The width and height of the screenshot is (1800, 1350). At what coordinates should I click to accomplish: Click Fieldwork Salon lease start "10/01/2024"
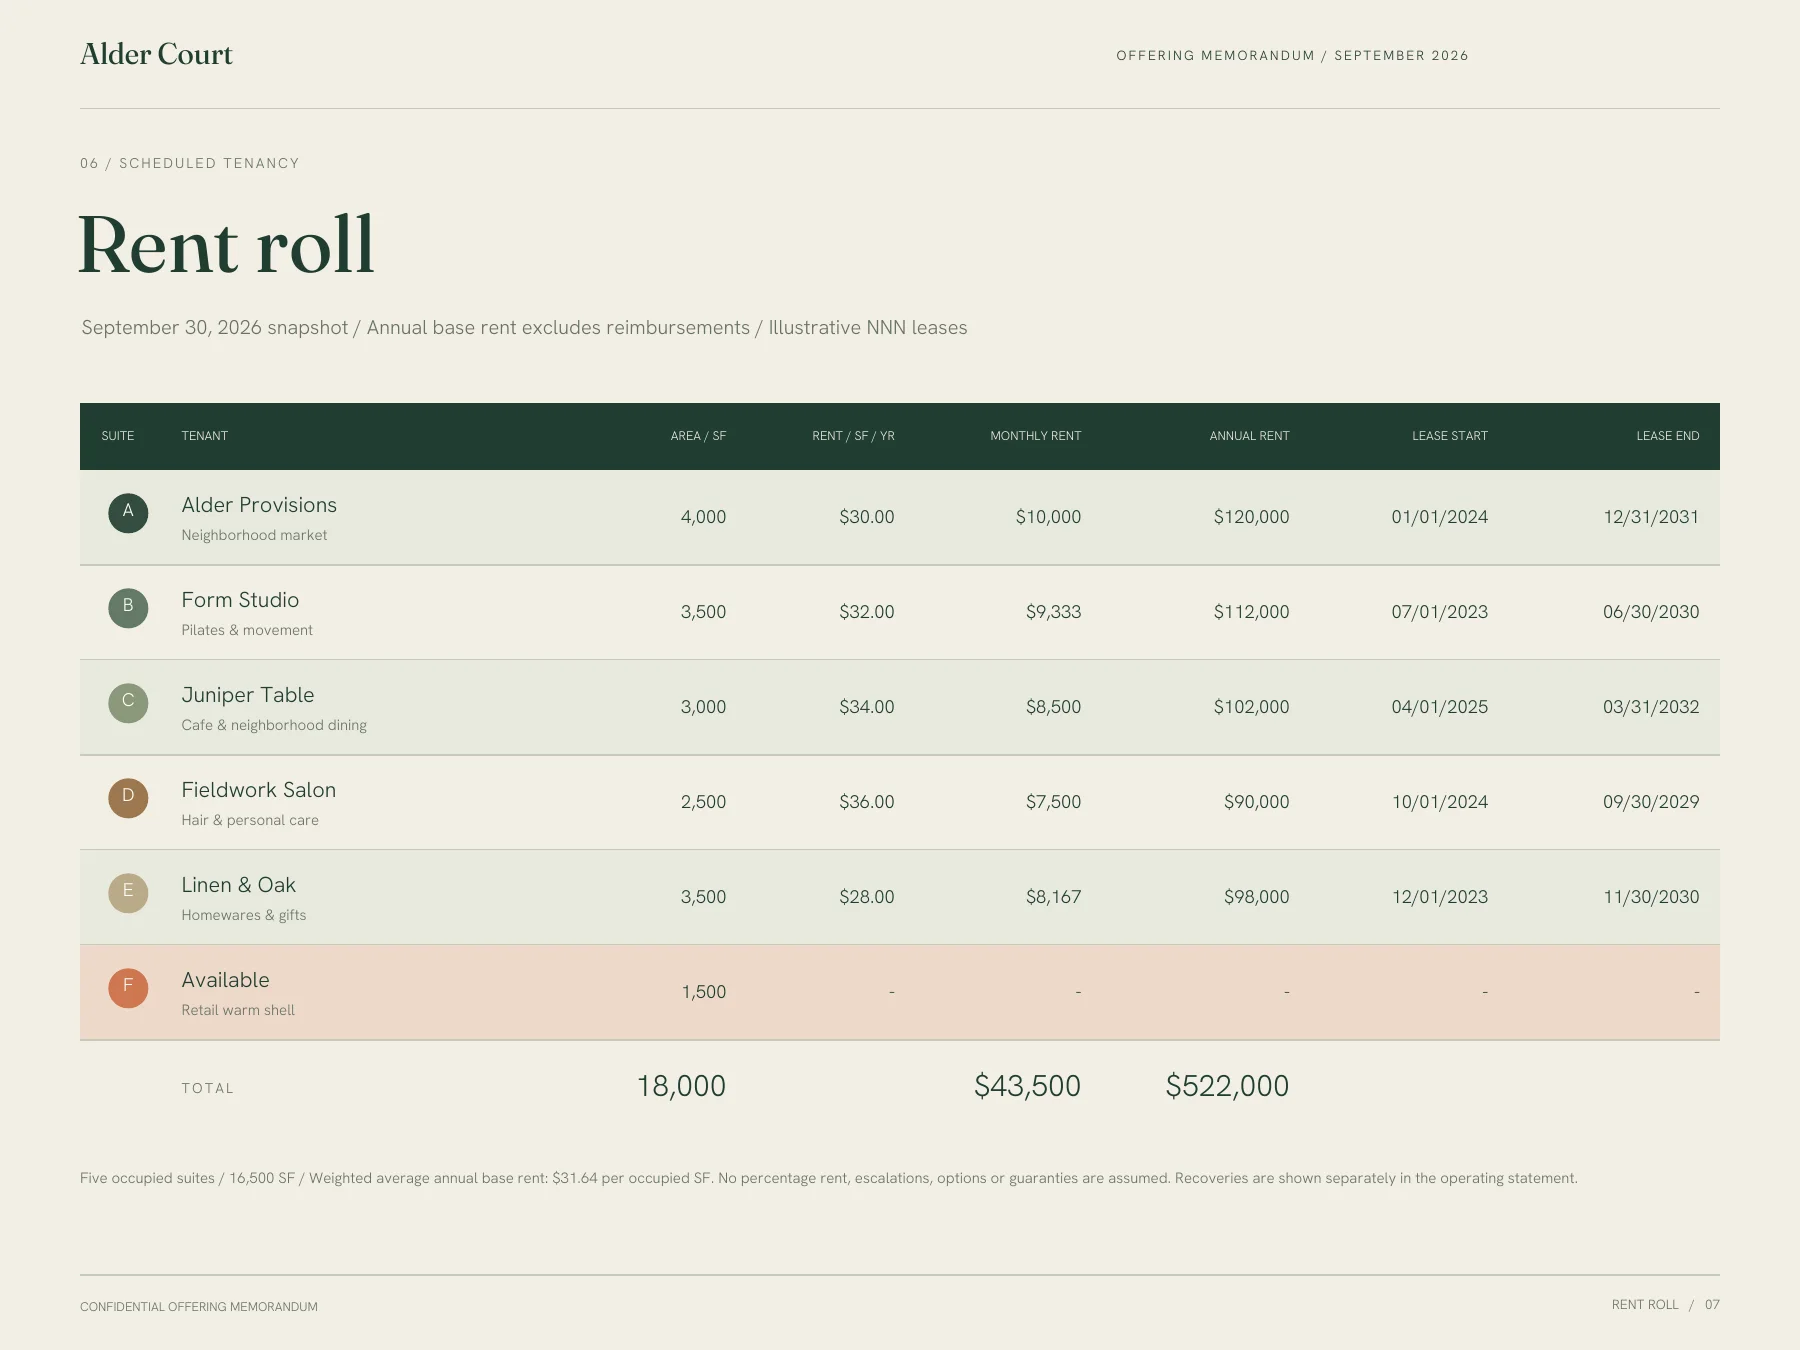point(1440,802)
